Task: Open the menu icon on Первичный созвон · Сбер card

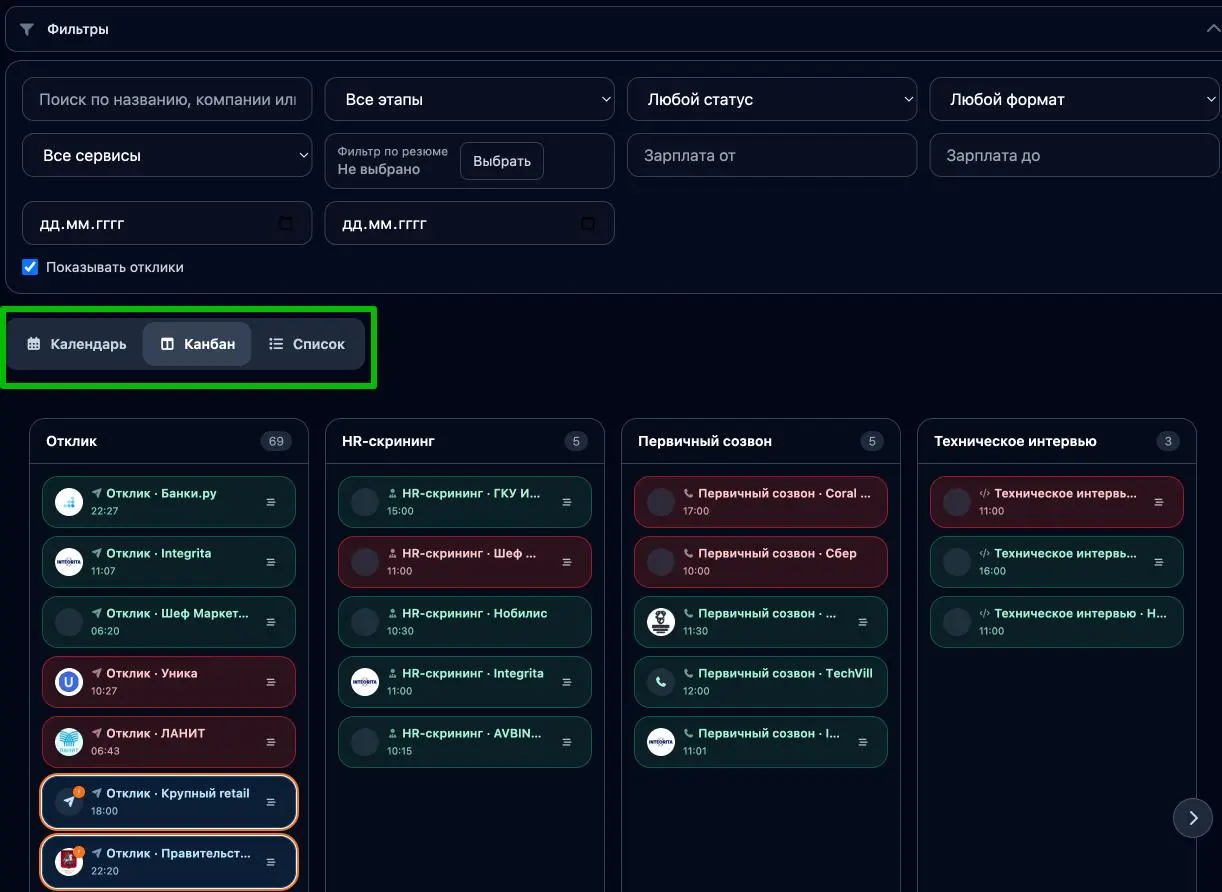Action: coord(863,562)
